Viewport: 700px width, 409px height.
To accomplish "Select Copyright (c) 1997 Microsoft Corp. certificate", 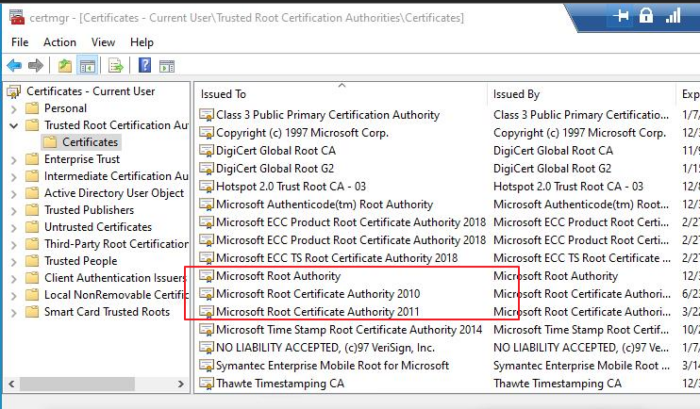I will (x=302, y=133).
